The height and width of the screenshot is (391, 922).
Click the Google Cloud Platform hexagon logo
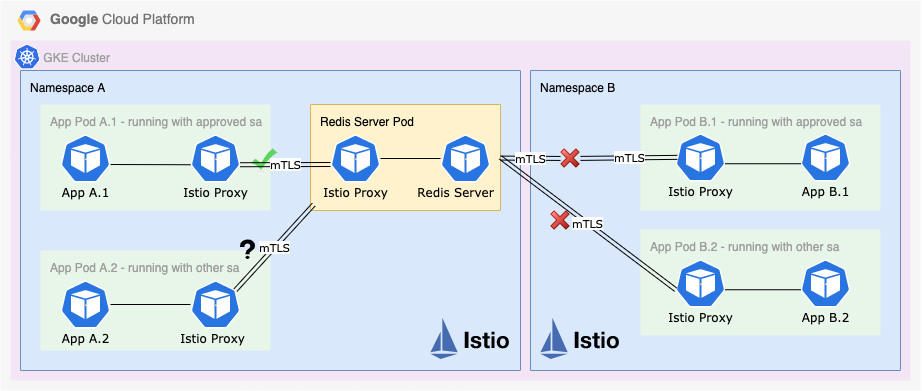[x=29, y=21]
